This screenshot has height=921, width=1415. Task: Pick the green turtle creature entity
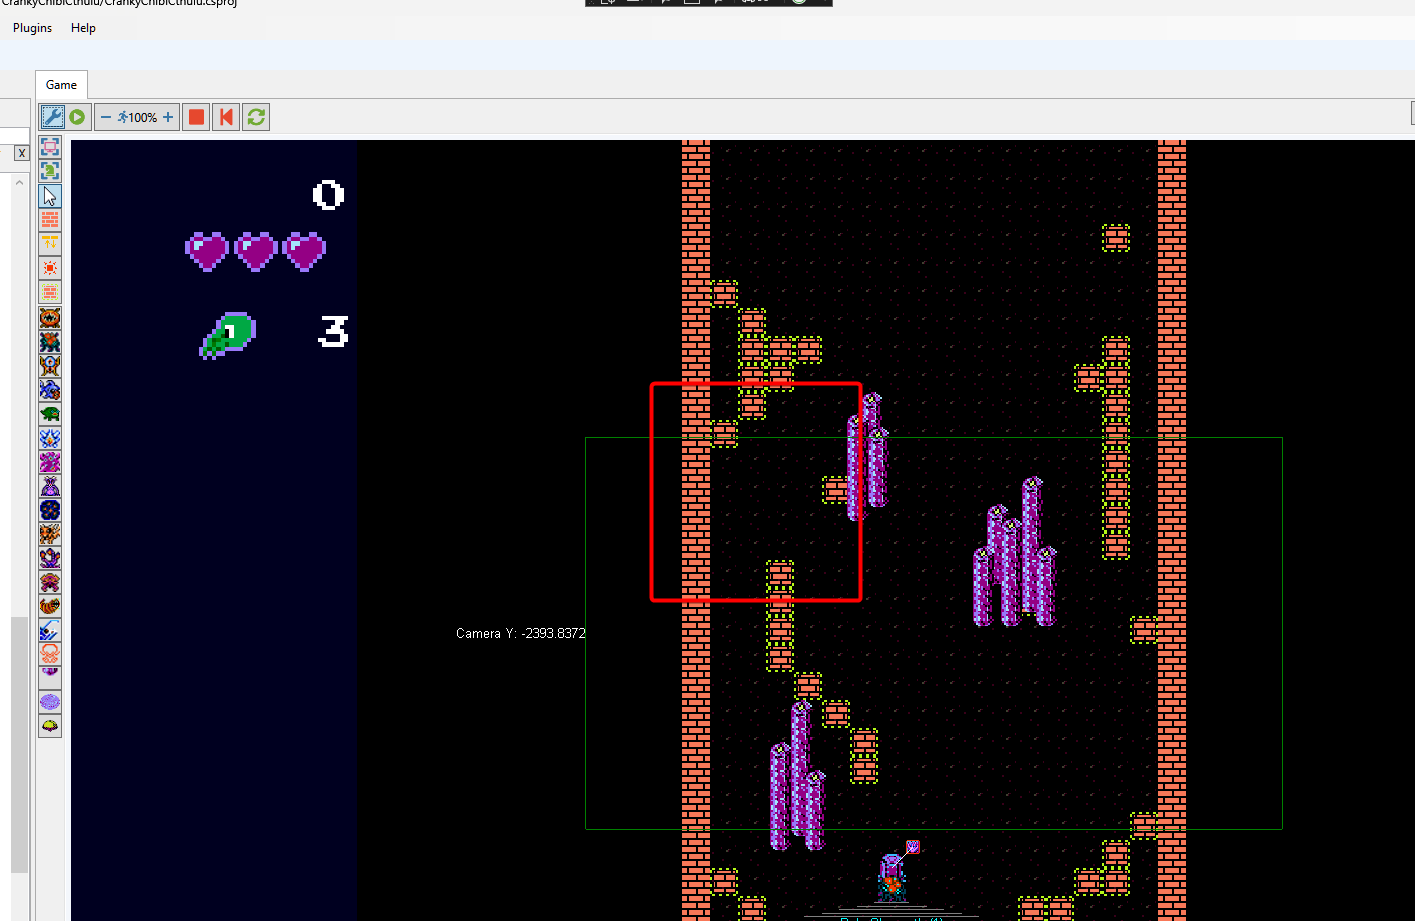[x=49, y=412]
